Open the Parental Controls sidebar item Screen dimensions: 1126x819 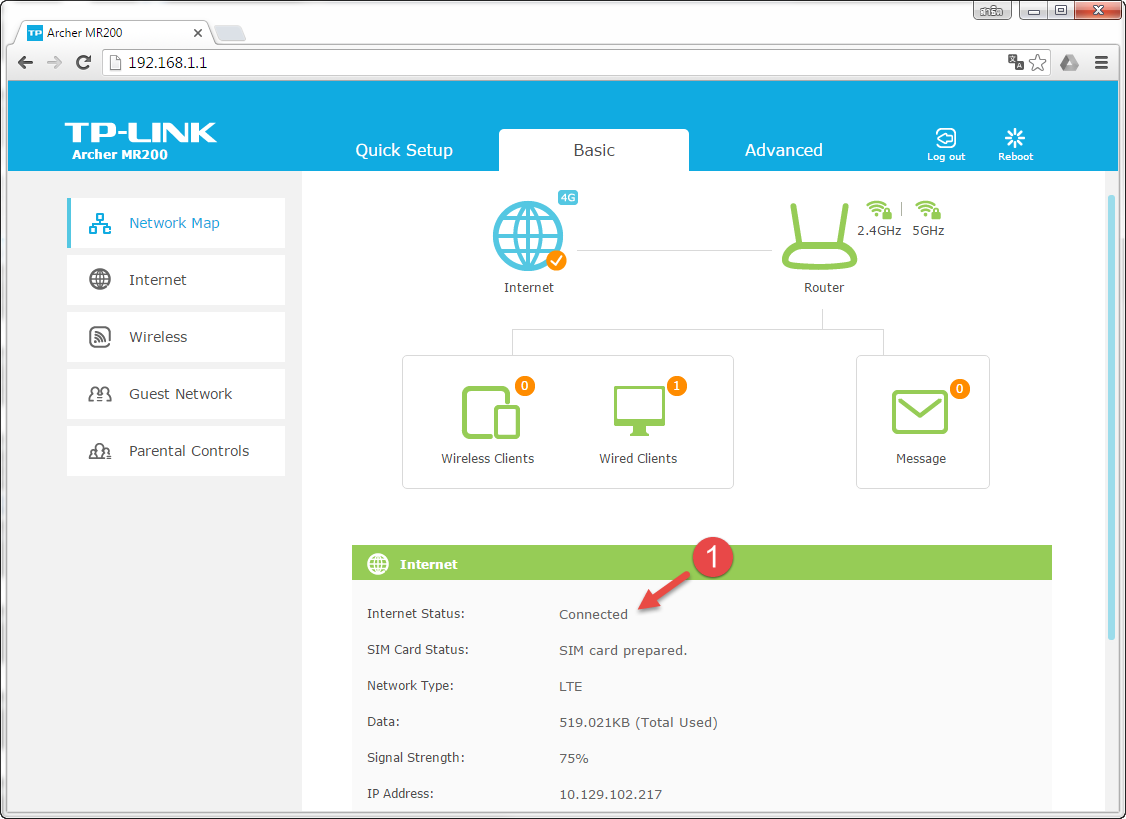176,451
